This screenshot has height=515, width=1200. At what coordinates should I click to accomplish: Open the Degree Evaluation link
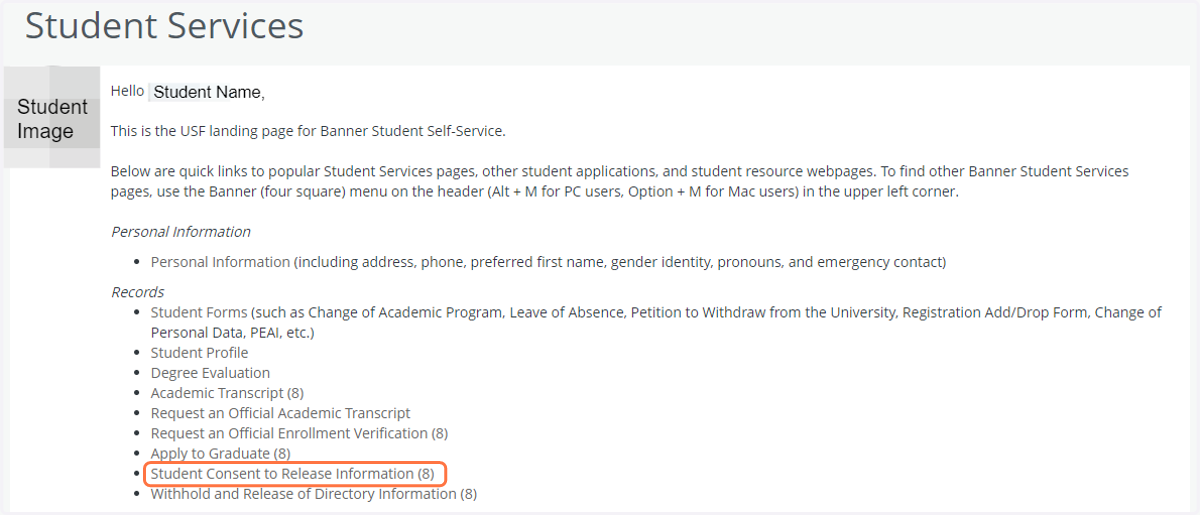pyautogui.click(x=210, y=373)
